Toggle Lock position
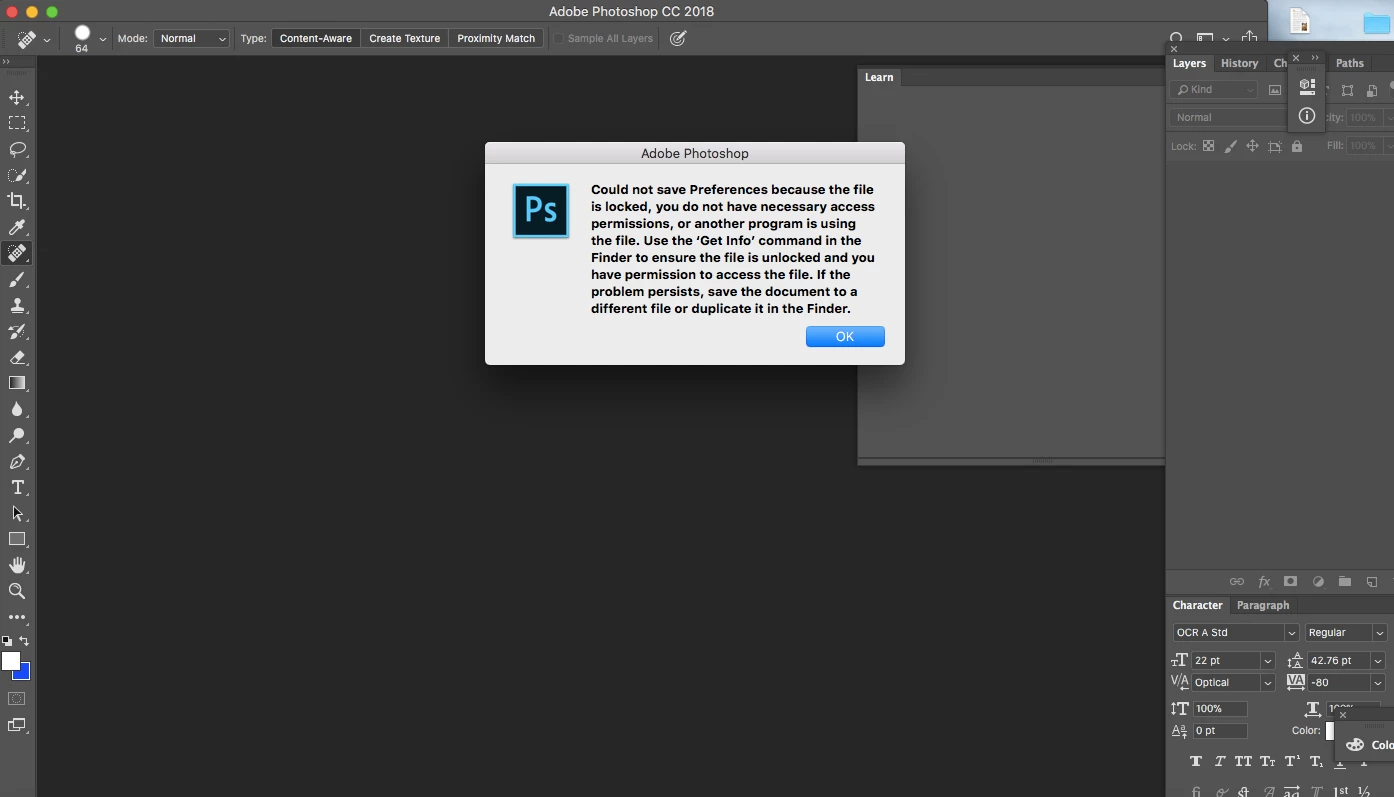The height and width of the screenshot is (797, 1394). coord(1252,146)
